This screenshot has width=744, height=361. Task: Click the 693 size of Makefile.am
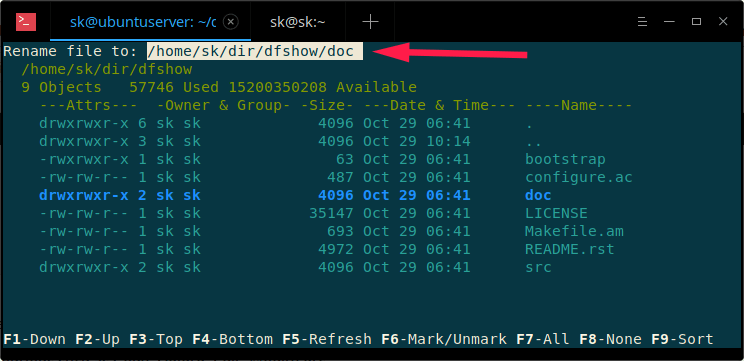pyautogui.click(x=340, y=231)
